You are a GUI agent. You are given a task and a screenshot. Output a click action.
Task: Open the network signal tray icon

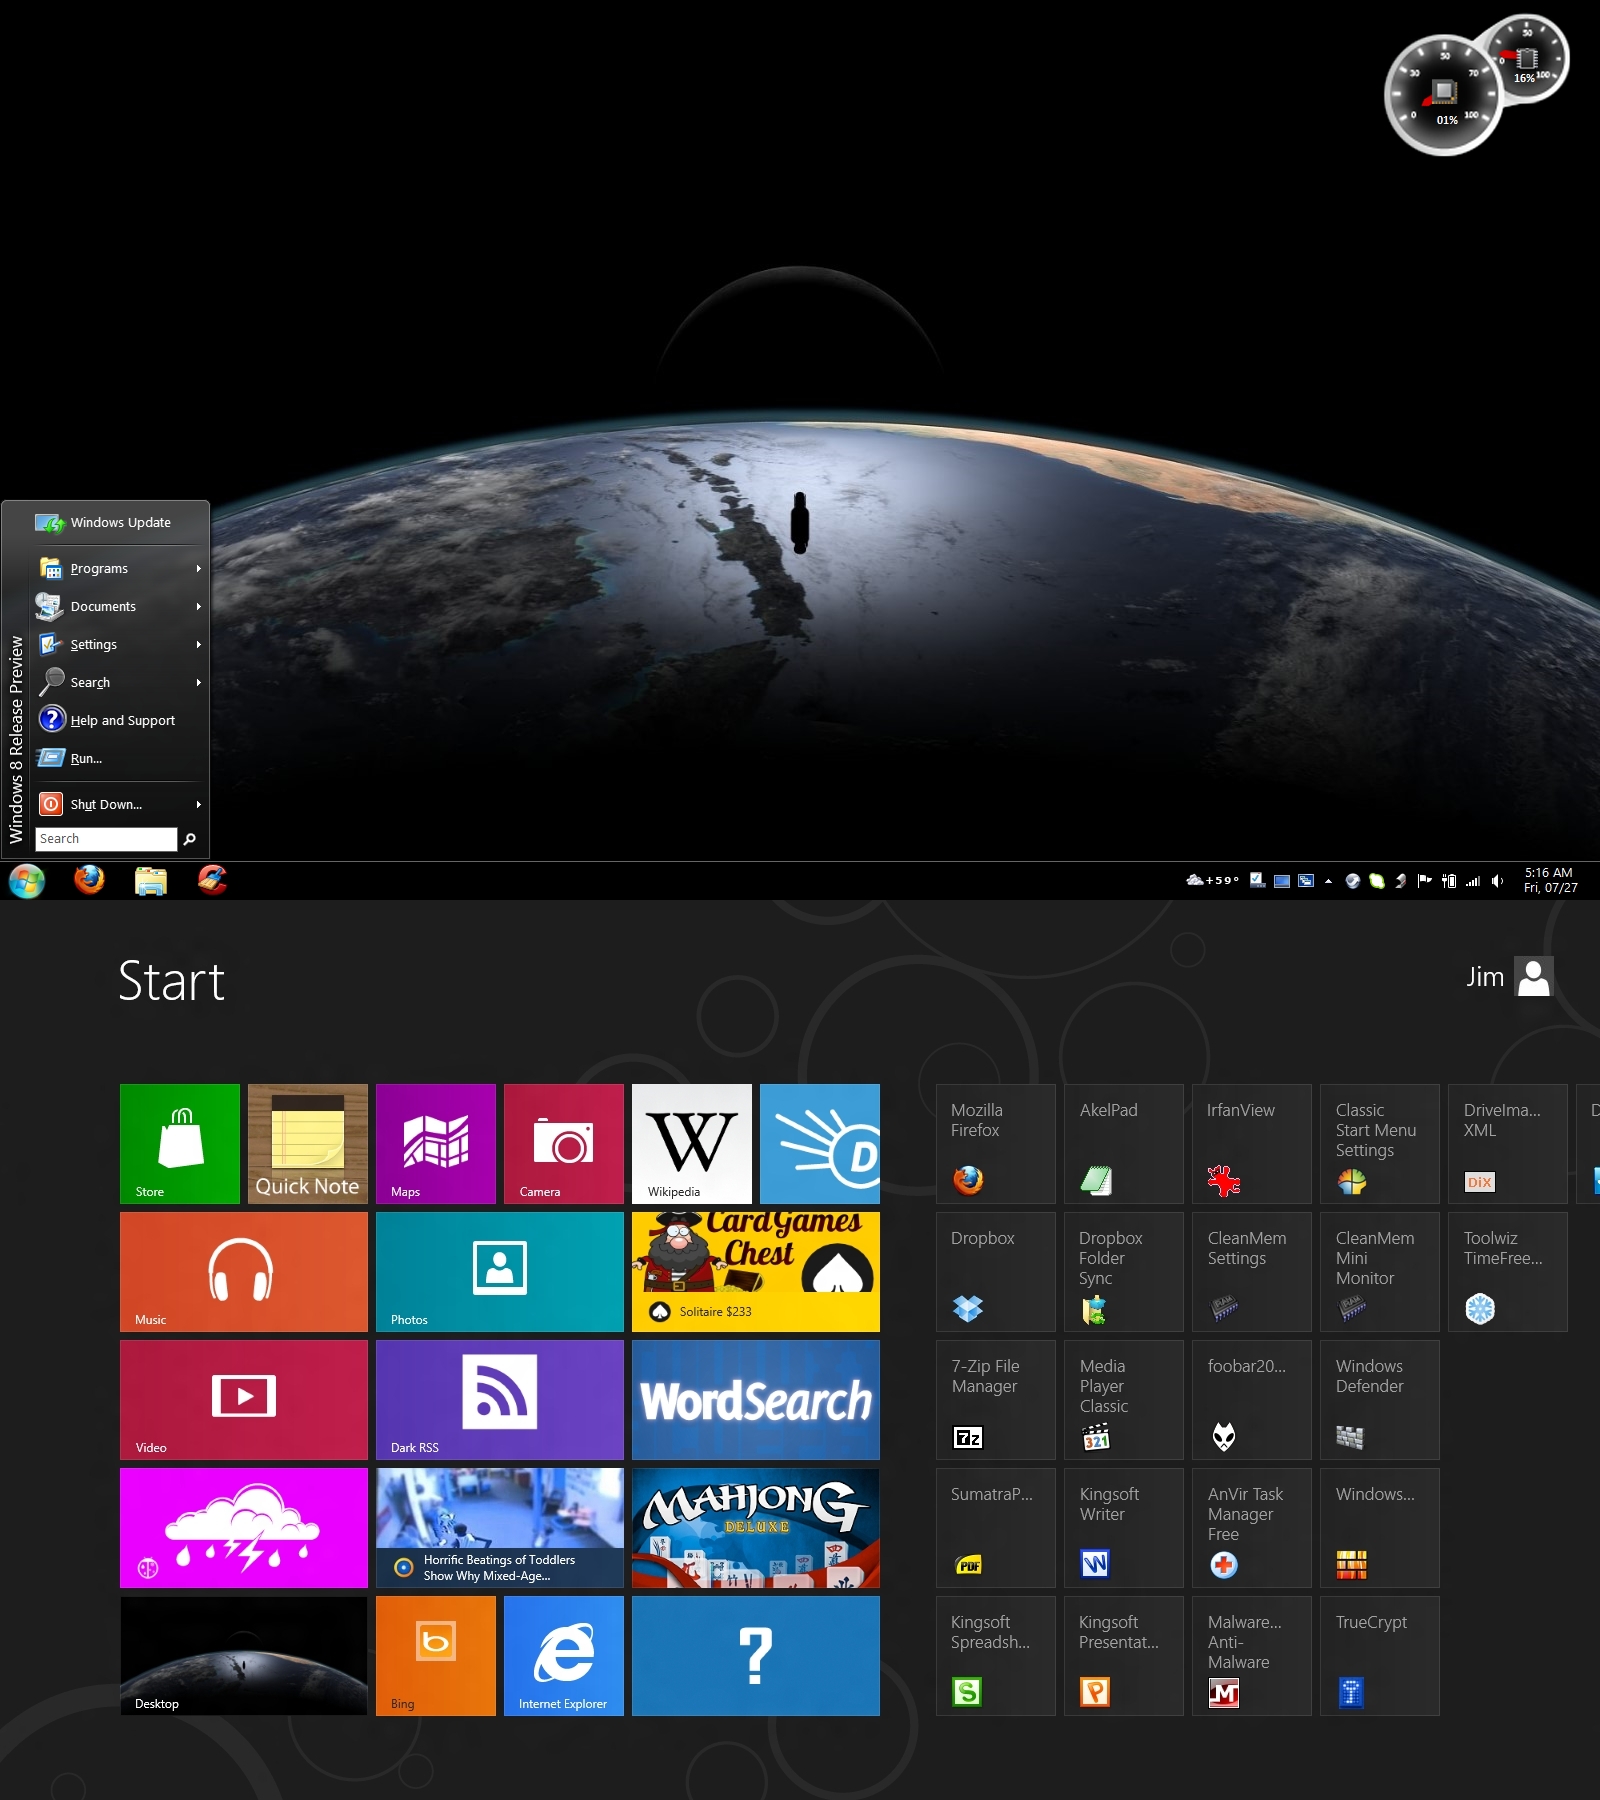click(x=1473, y=881)
